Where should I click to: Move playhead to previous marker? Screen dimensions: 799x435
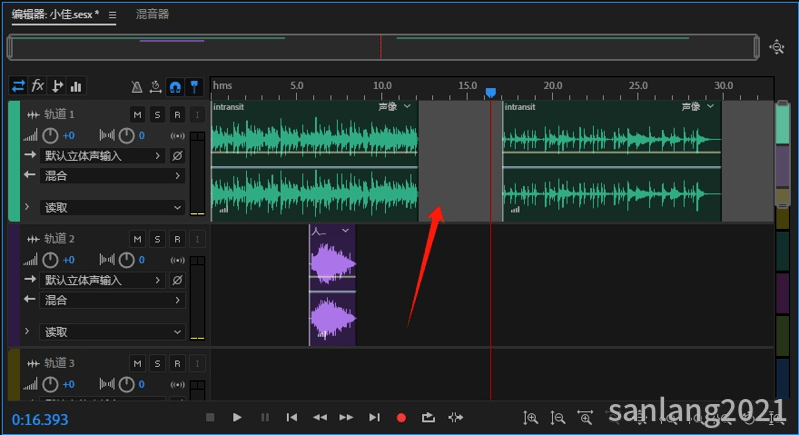click(x=292, y=417)
